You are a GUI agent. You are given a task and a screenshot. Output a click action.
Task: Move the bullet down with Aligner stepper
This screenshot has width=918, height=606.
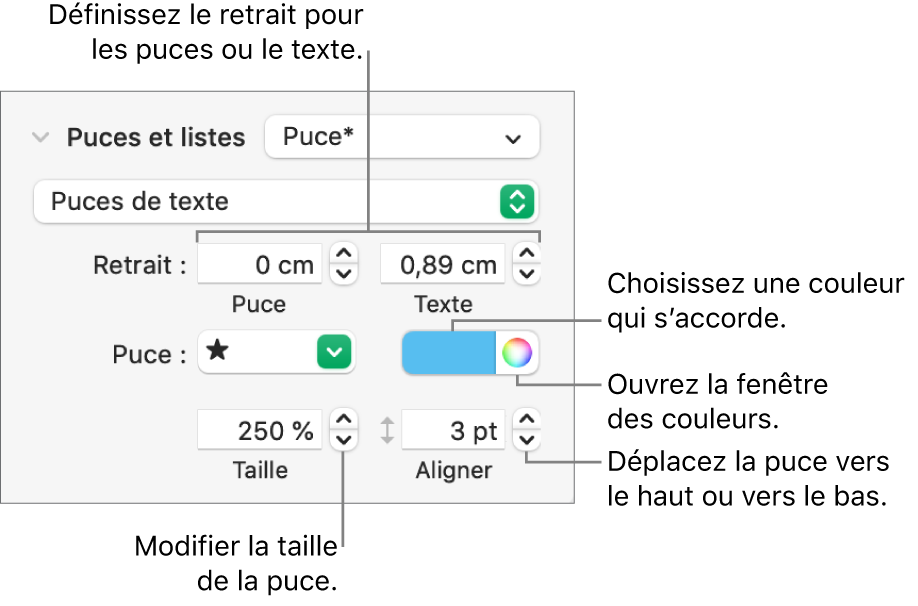coord(527,441)
